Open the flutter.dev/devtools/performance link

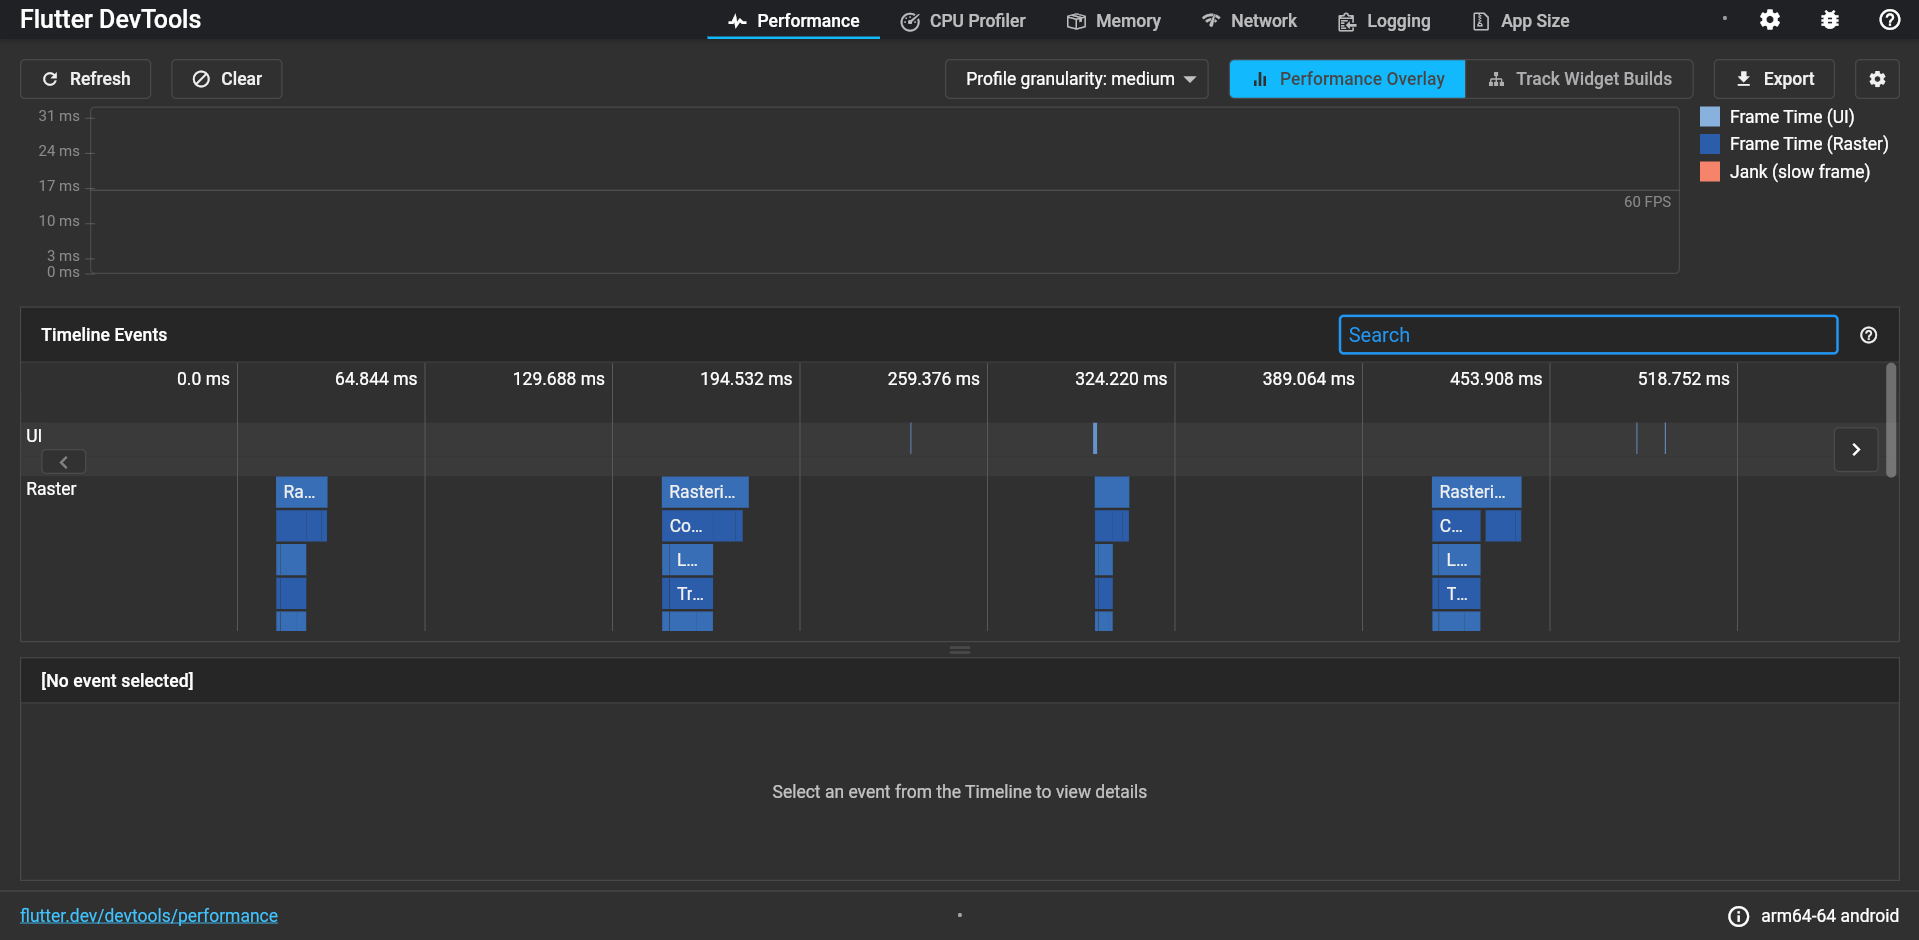tap(149, 915)
